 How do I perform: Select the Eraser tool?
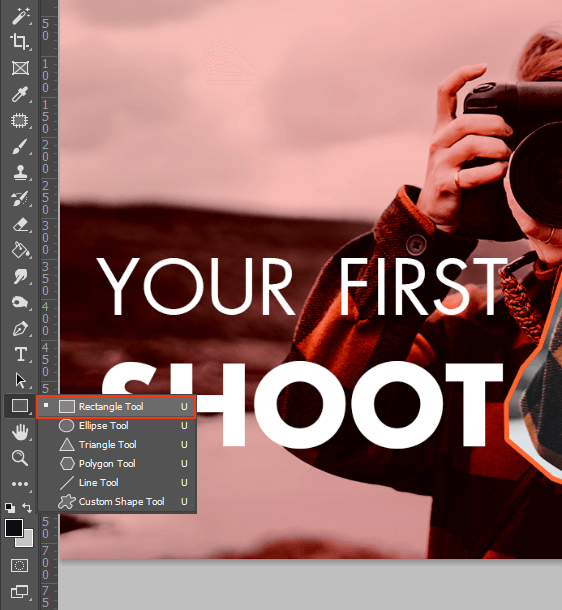tap(20, 225)
